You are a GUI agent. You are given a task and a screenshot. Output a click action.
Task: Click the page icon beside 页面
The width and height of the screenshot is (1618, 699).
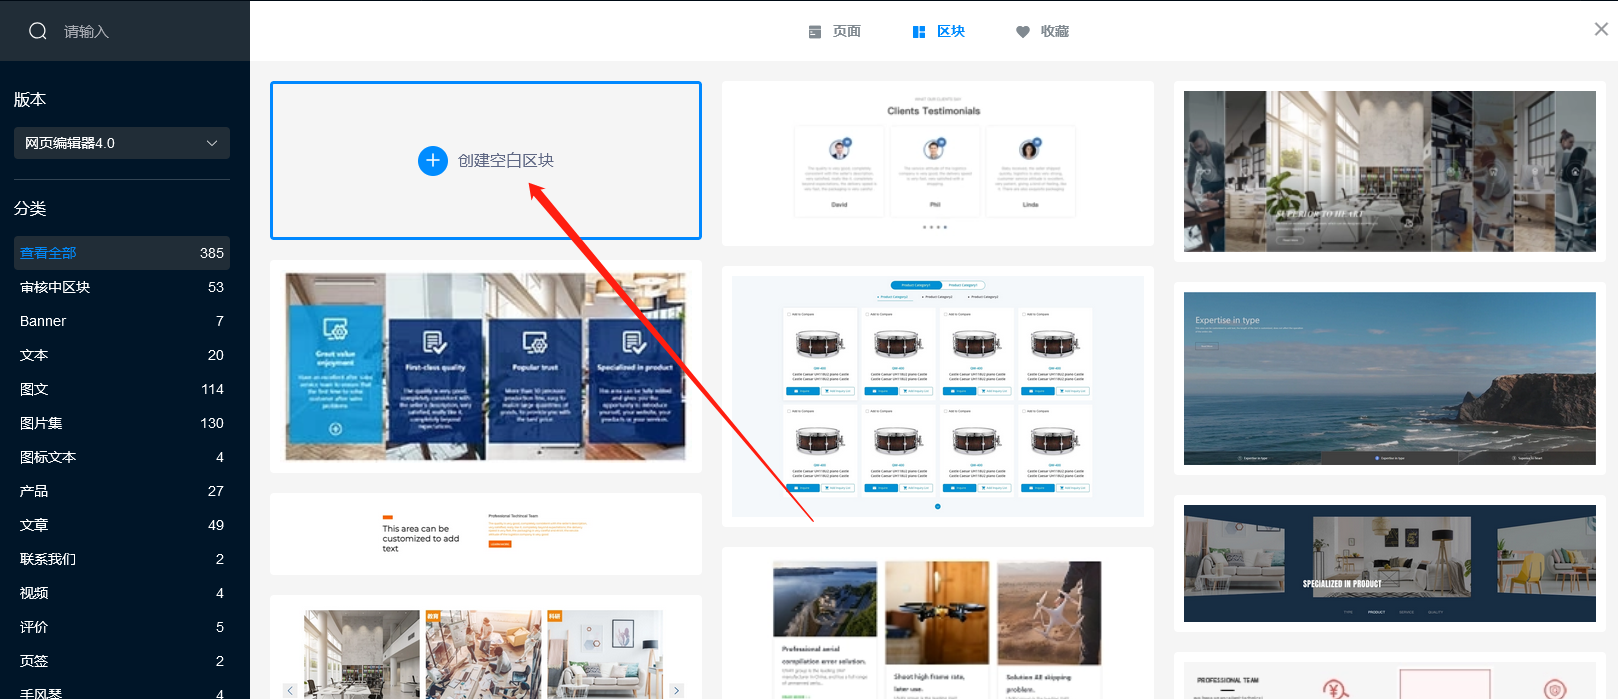point(815,32)
